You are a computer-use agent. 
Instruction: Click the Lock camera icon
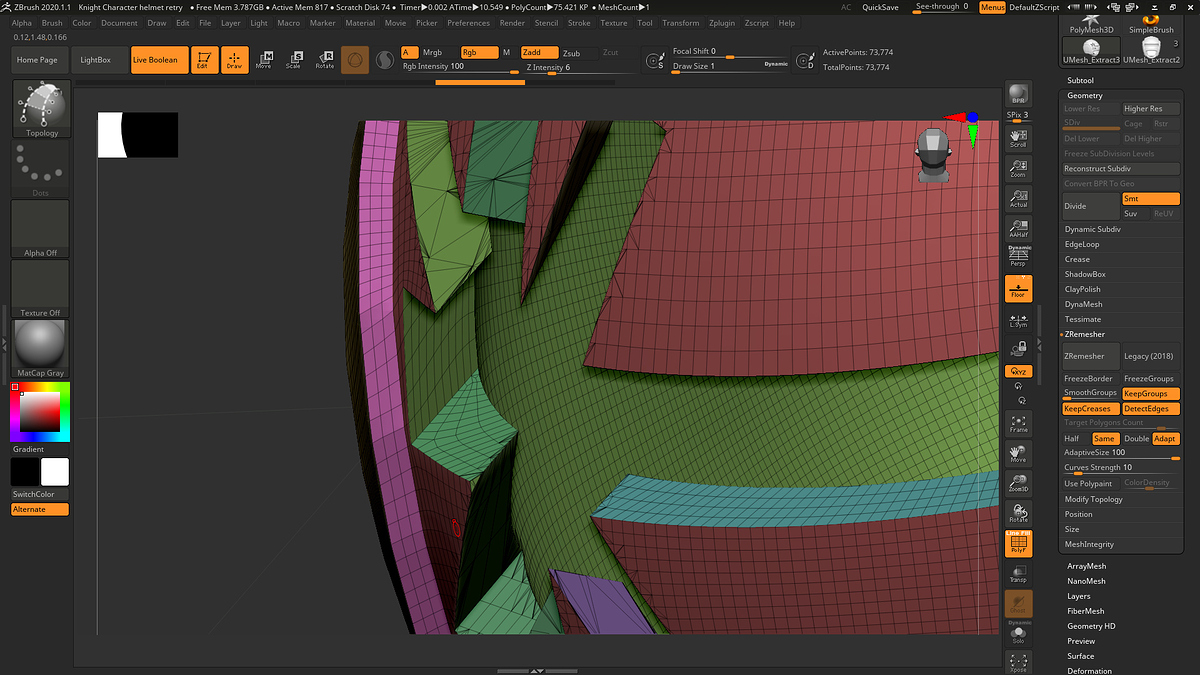click(x=1018, y=348)
